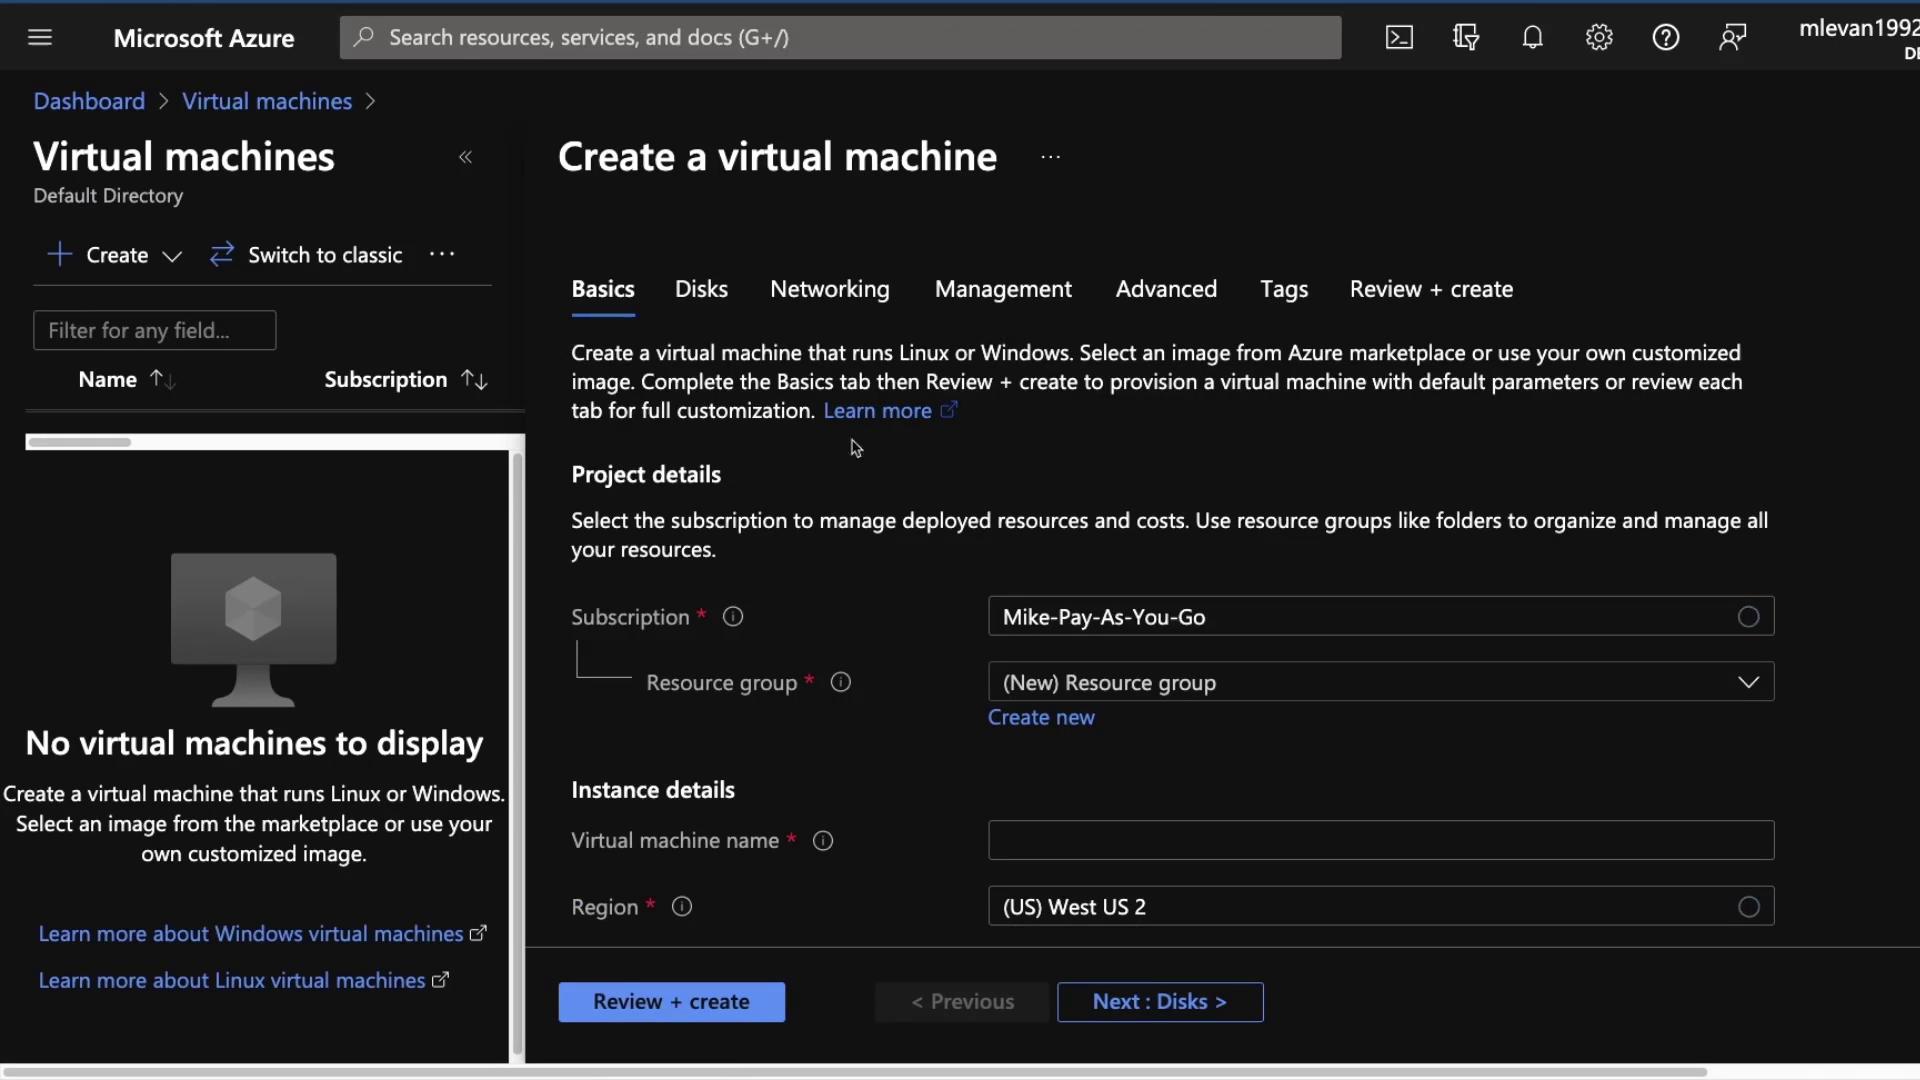Click the Next : Disks button
The image size is (1920, 1080).
pyautogui.click(x=1159, y=1002)
